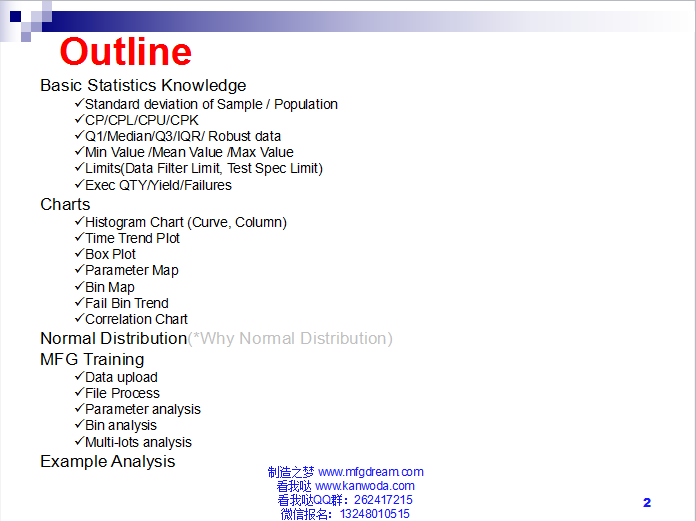Viewport: 696px width, 521px height.
Task: Select the 'Example Analysis' heading
Action: click(x=108, y=462)
